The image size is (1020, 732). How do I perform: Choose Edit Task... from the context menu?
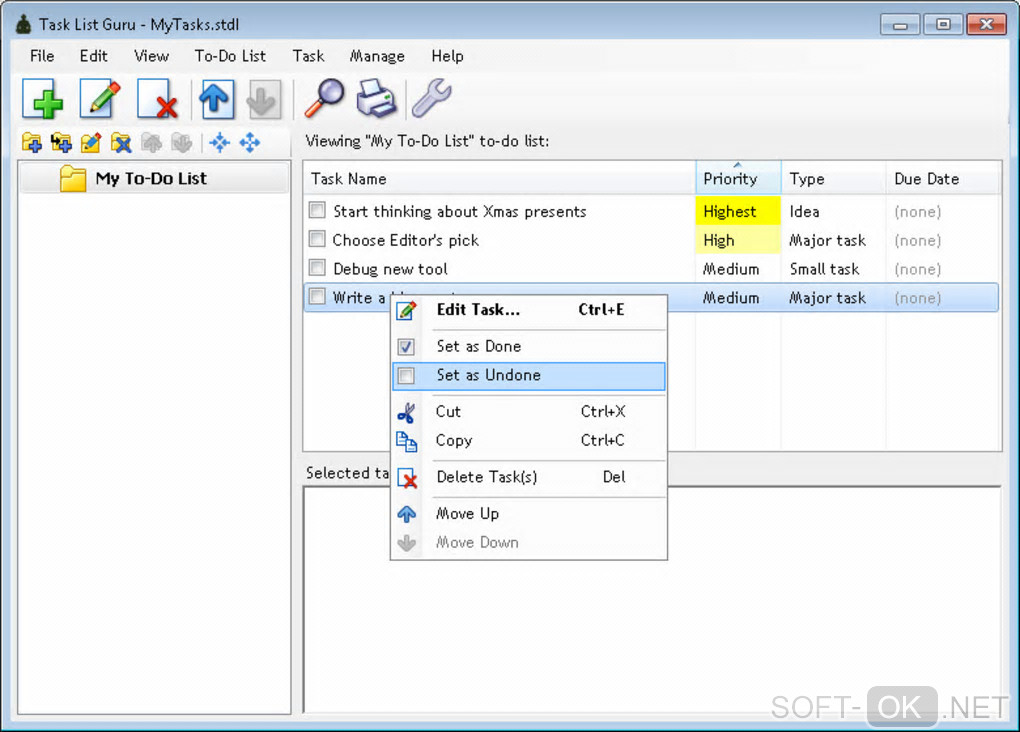point(529,310)
